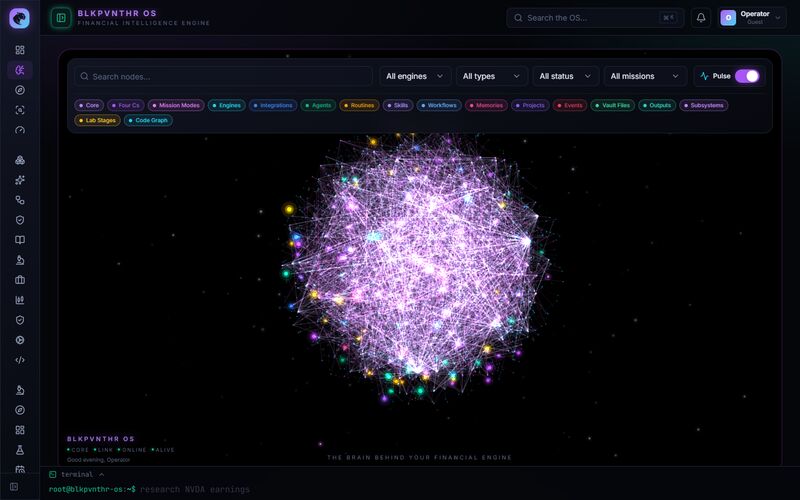The height and width of the screenshot is (500, 800).
Task: Toggle the Vault Files filter chip
Action: click(613, 106)
